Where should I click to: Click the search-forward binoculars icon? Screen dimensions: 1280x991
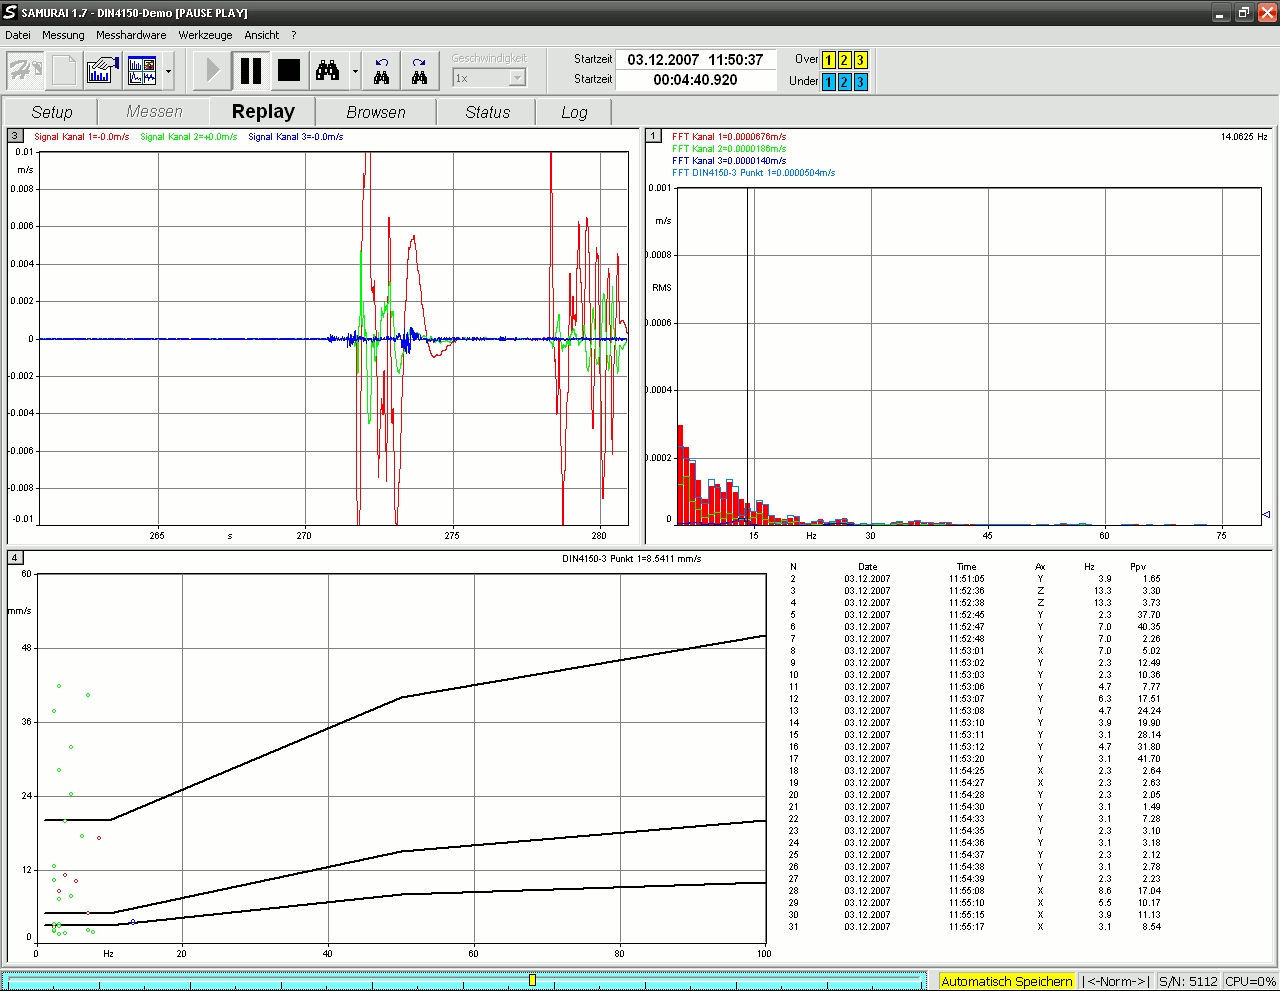(x=419, y=70)
